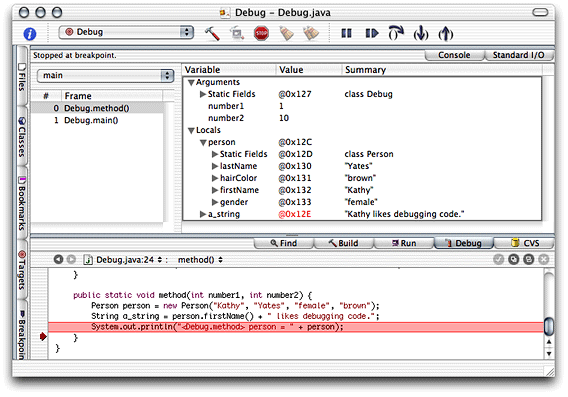Continue execution with the Continue button

[372, 34]
